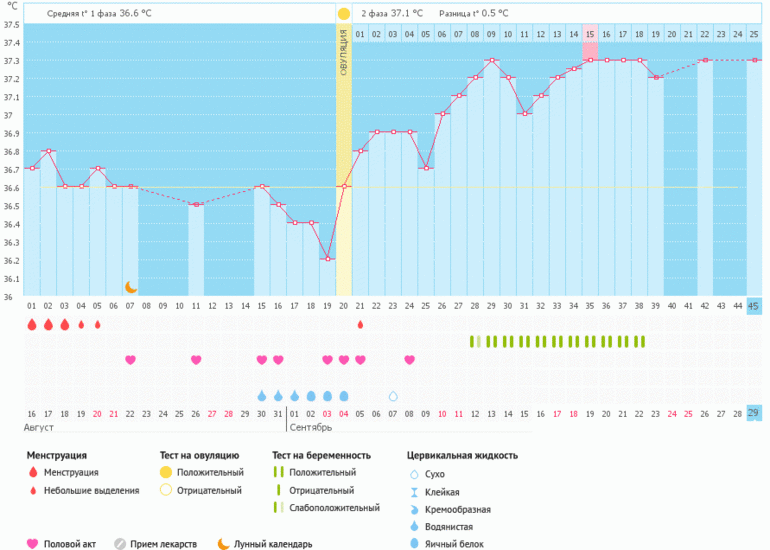The image size is (770, 550).
Task: Click the vertical ОВУЛЯЦИЯ column label
Action: tap(344, 60)
